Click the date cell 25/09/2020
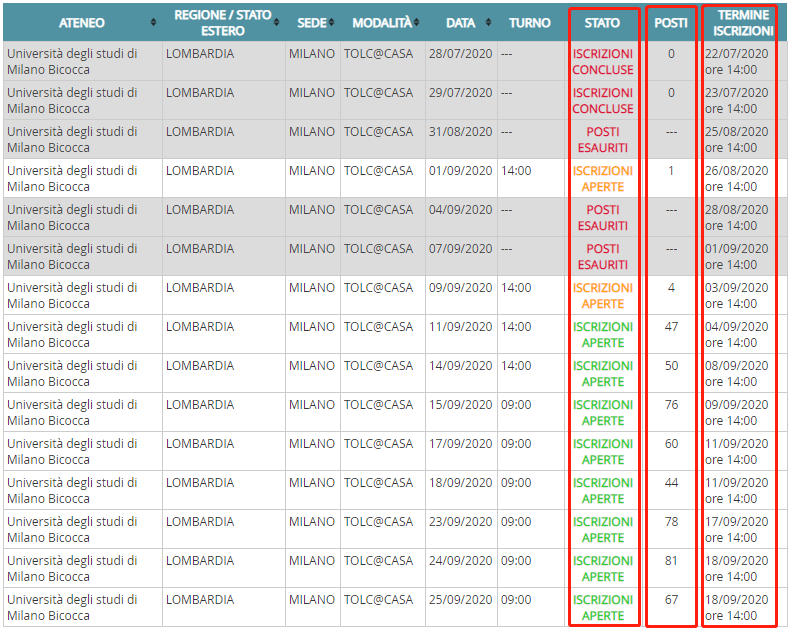Viewport: 789px width, 630px height. (460, 600)
